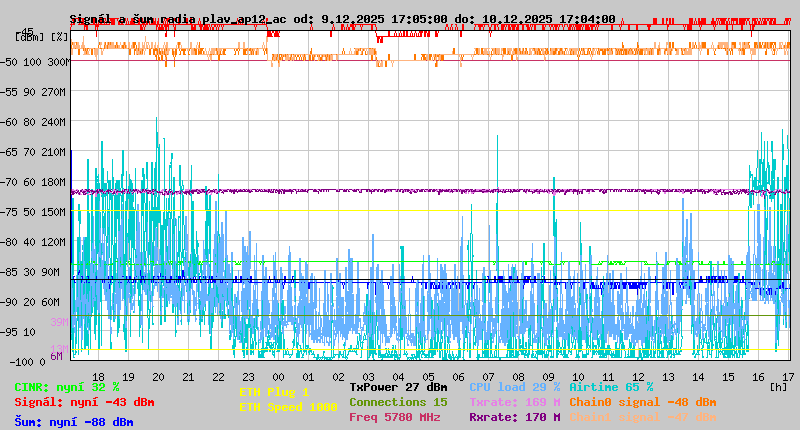
Task: Select the faded Chain1 signal legend entry
Action: click(x=642, y=417)
